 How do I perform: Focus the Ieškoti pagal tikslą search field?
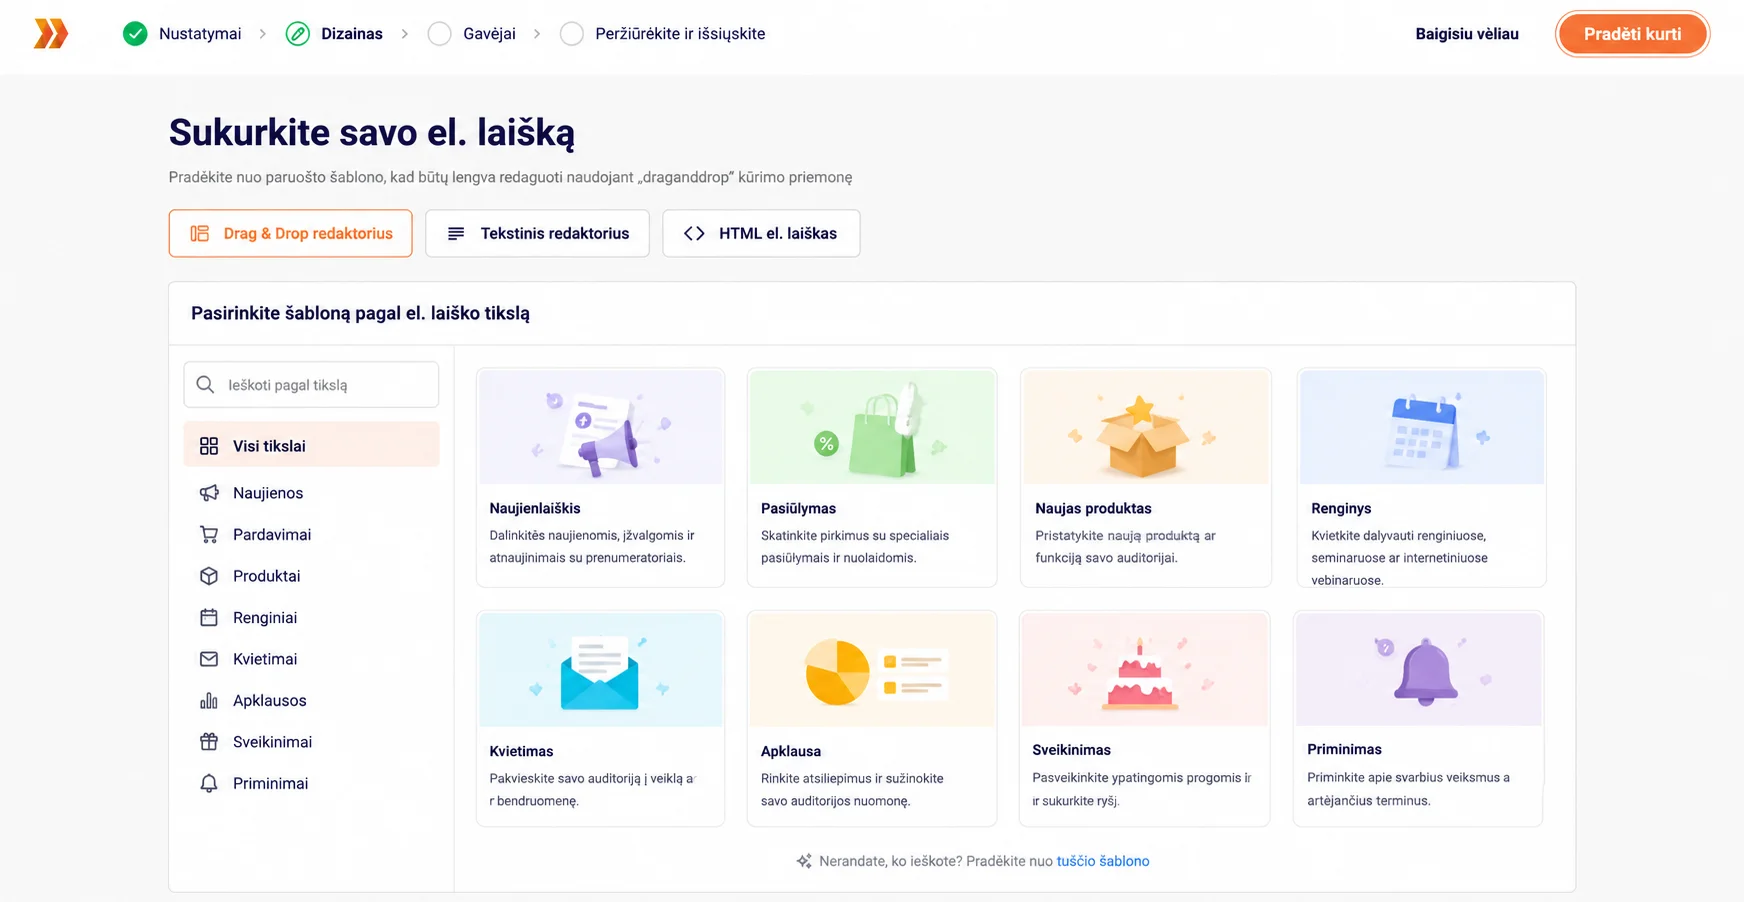tap(311, 385)
